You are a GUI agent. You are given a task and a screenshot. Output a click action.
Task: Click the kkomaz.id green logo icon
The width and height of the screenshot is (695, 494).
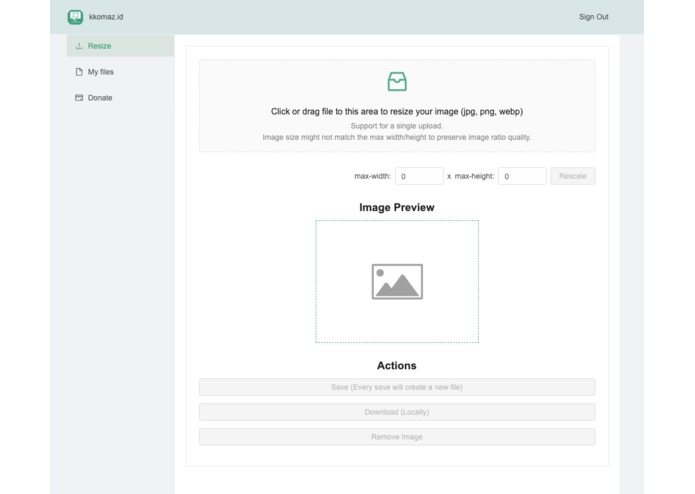coord(75,17)
